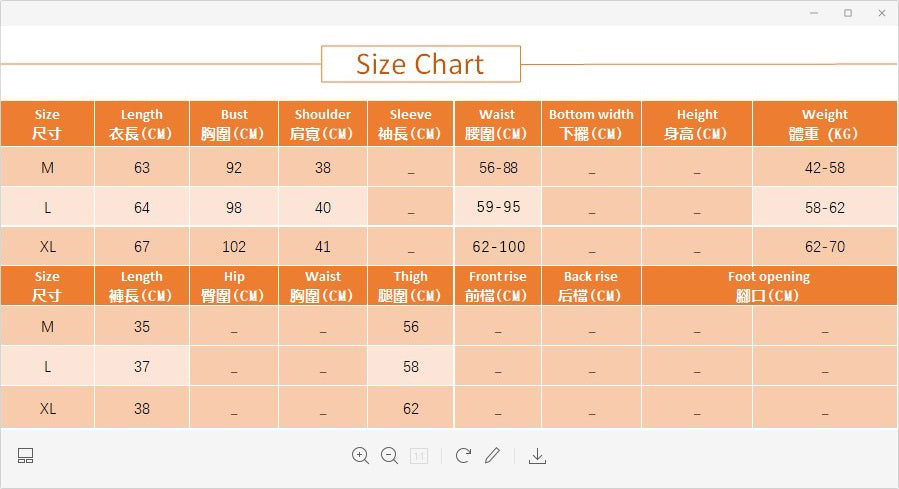Click the Size Chart title box
This screenshot has height=489, width=899.
coord(420,65)
